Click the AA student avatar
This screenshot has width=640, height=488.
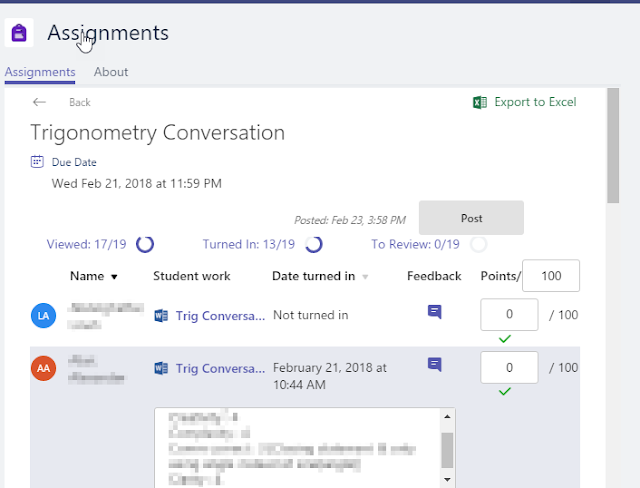coord(43,368)
